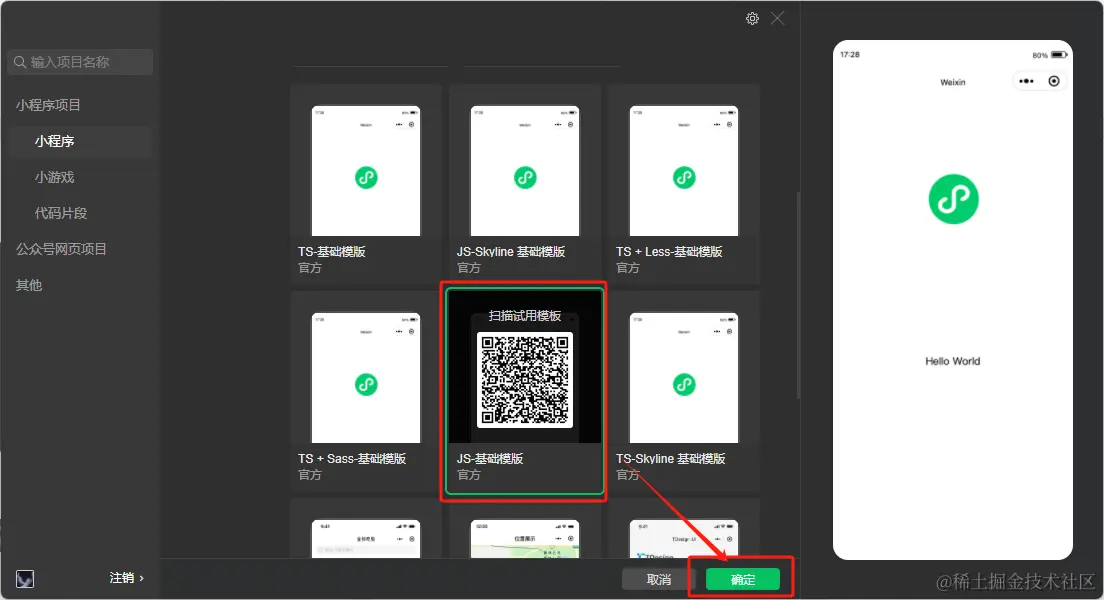This screenshot has height=600, width=1104.
Task: Click the green logo in TS-基础模版 card
Action: coord(366,177)
